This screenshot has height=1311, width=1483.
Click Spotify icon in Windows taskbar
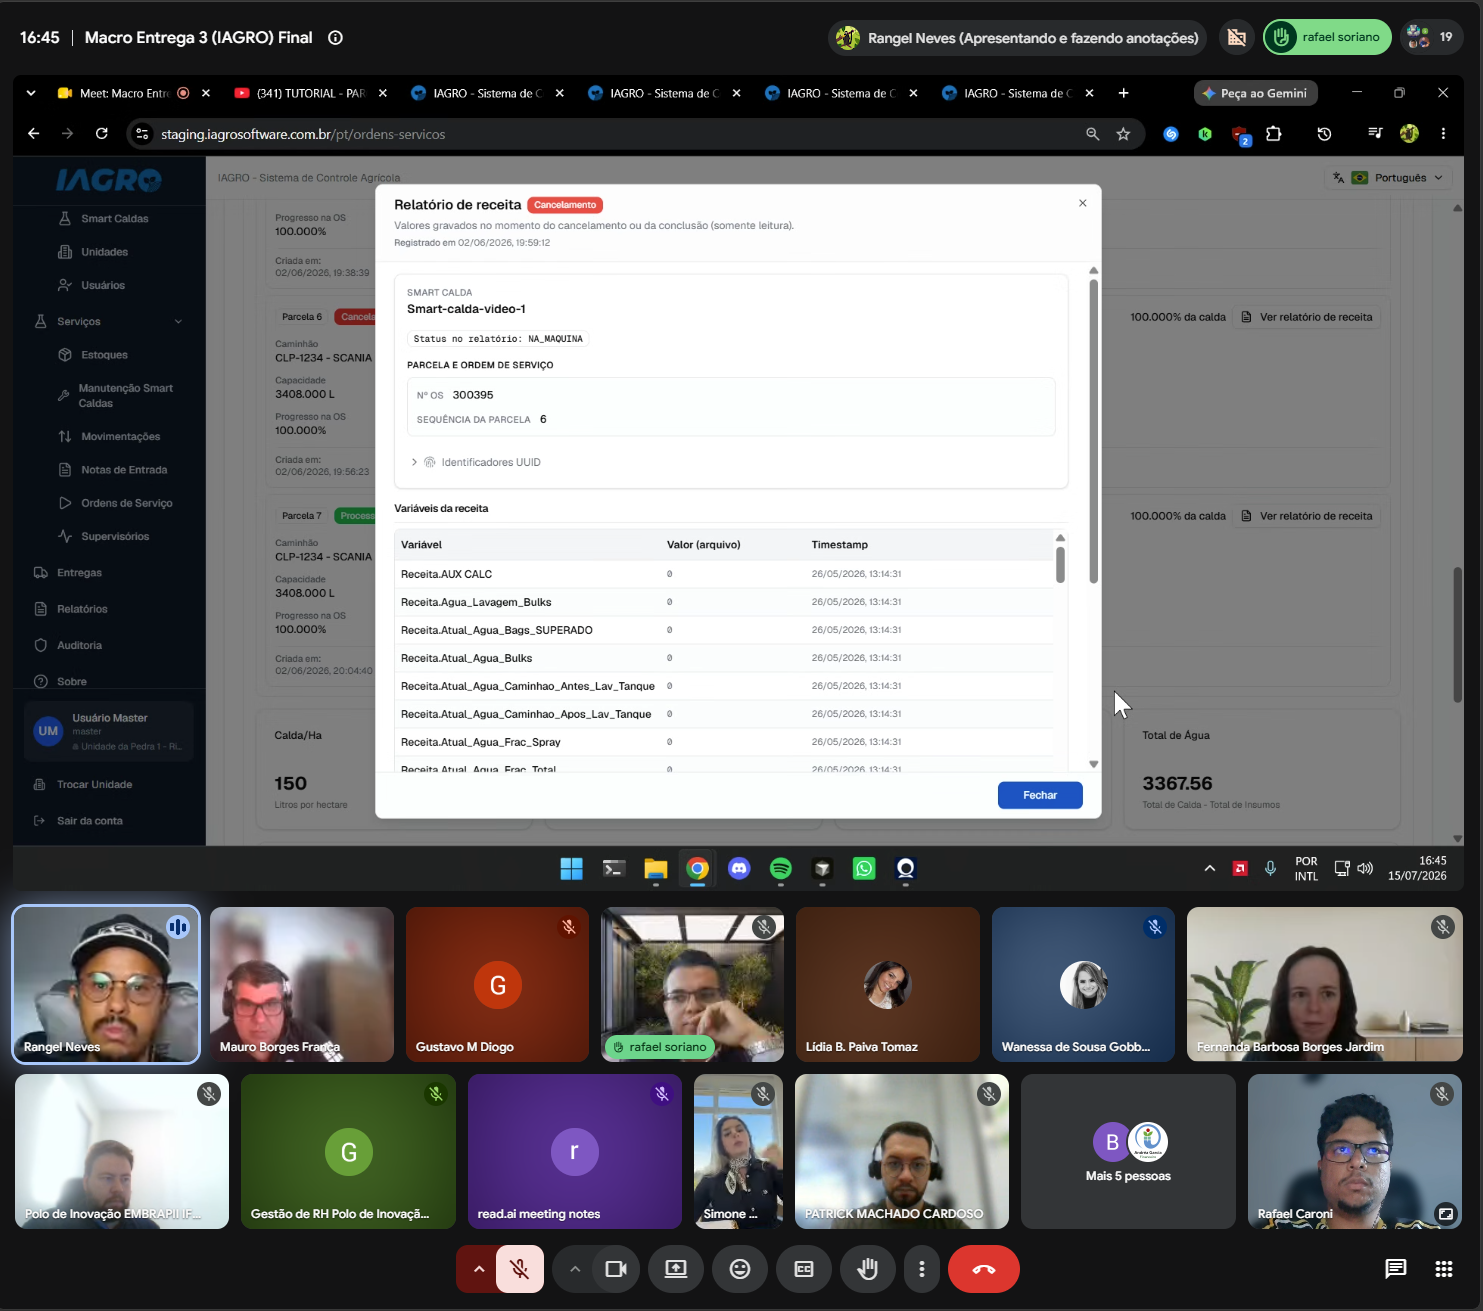(781, 869)
